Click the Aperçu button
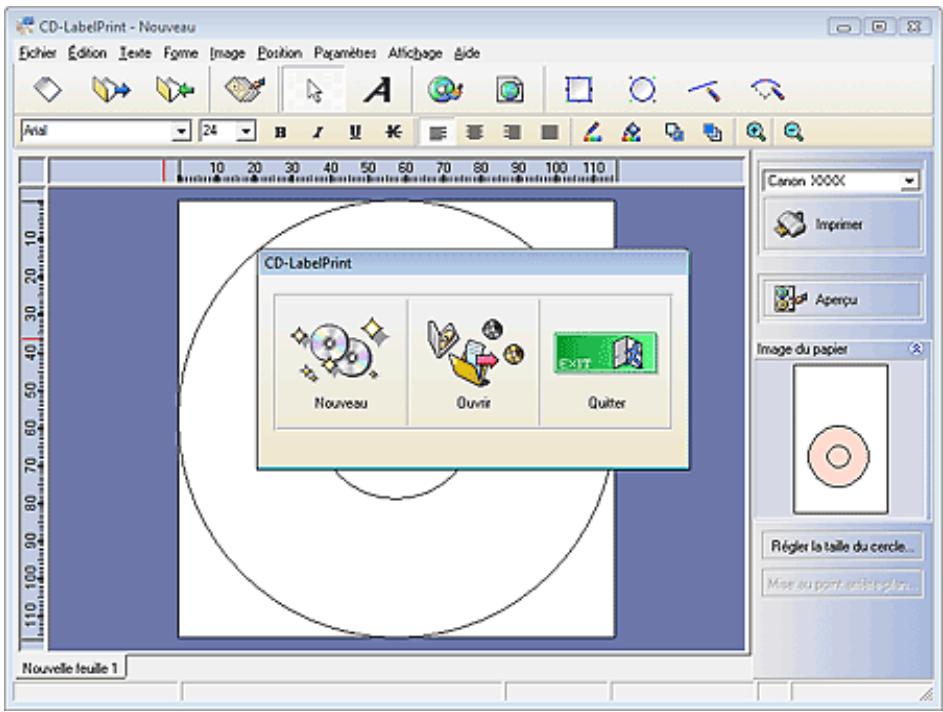 click(841, 299)
